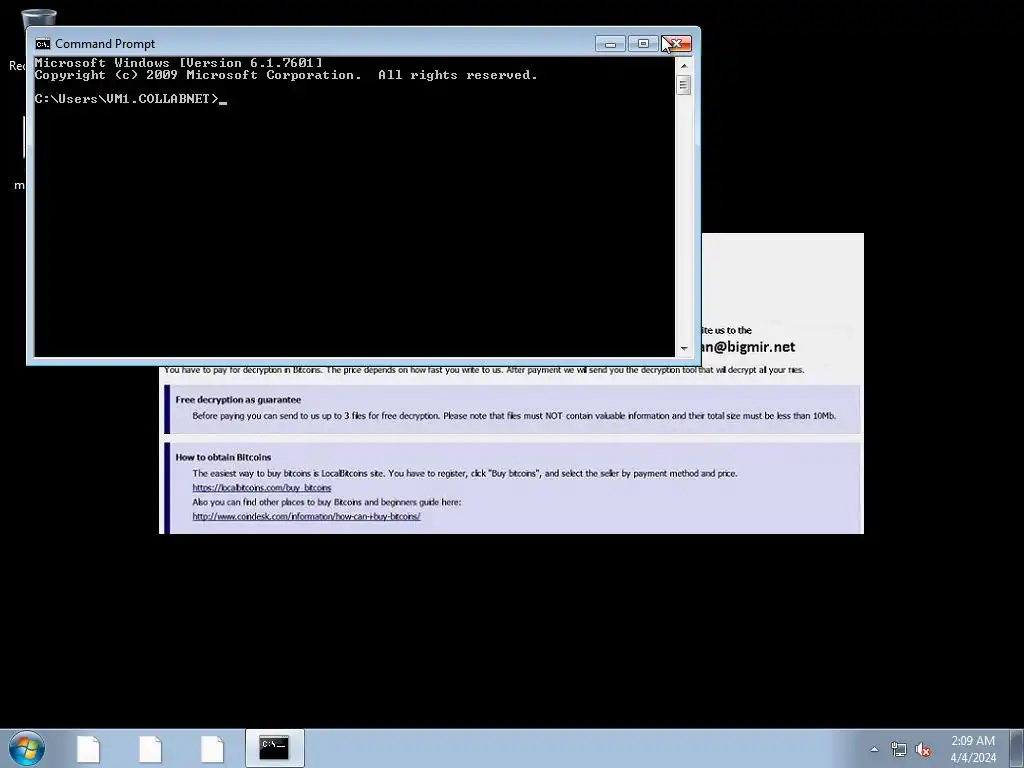Click the Command Prompt title bar text
Viewport: 1024px width, 768px height.
105,44
